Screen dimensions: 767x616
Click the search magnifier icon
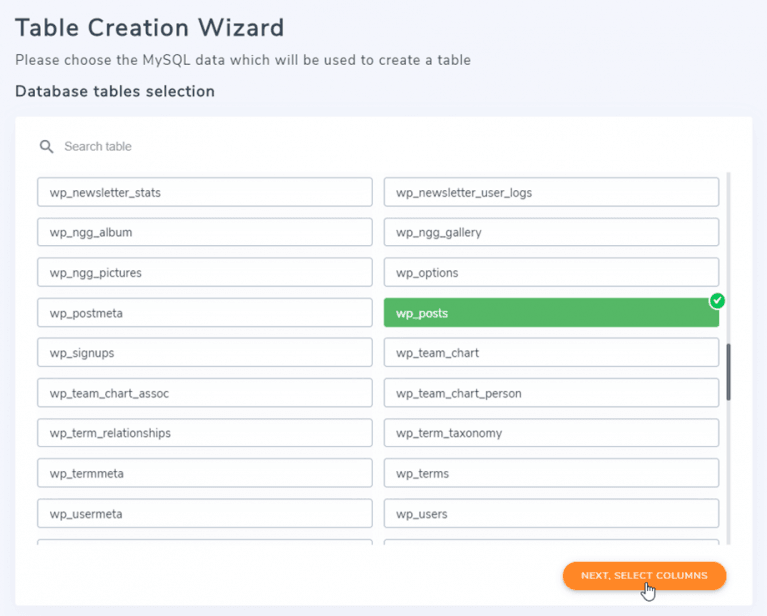[x=46, y=147]
